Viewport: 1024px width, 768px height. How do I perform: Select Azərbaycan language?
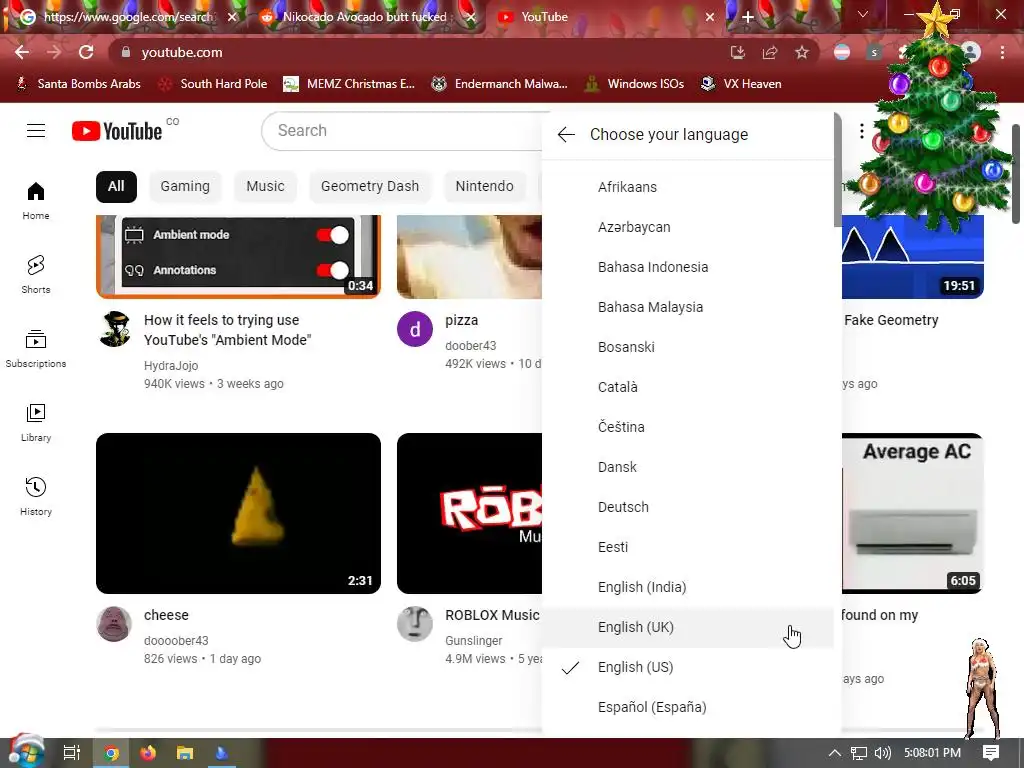coord(688,227)
